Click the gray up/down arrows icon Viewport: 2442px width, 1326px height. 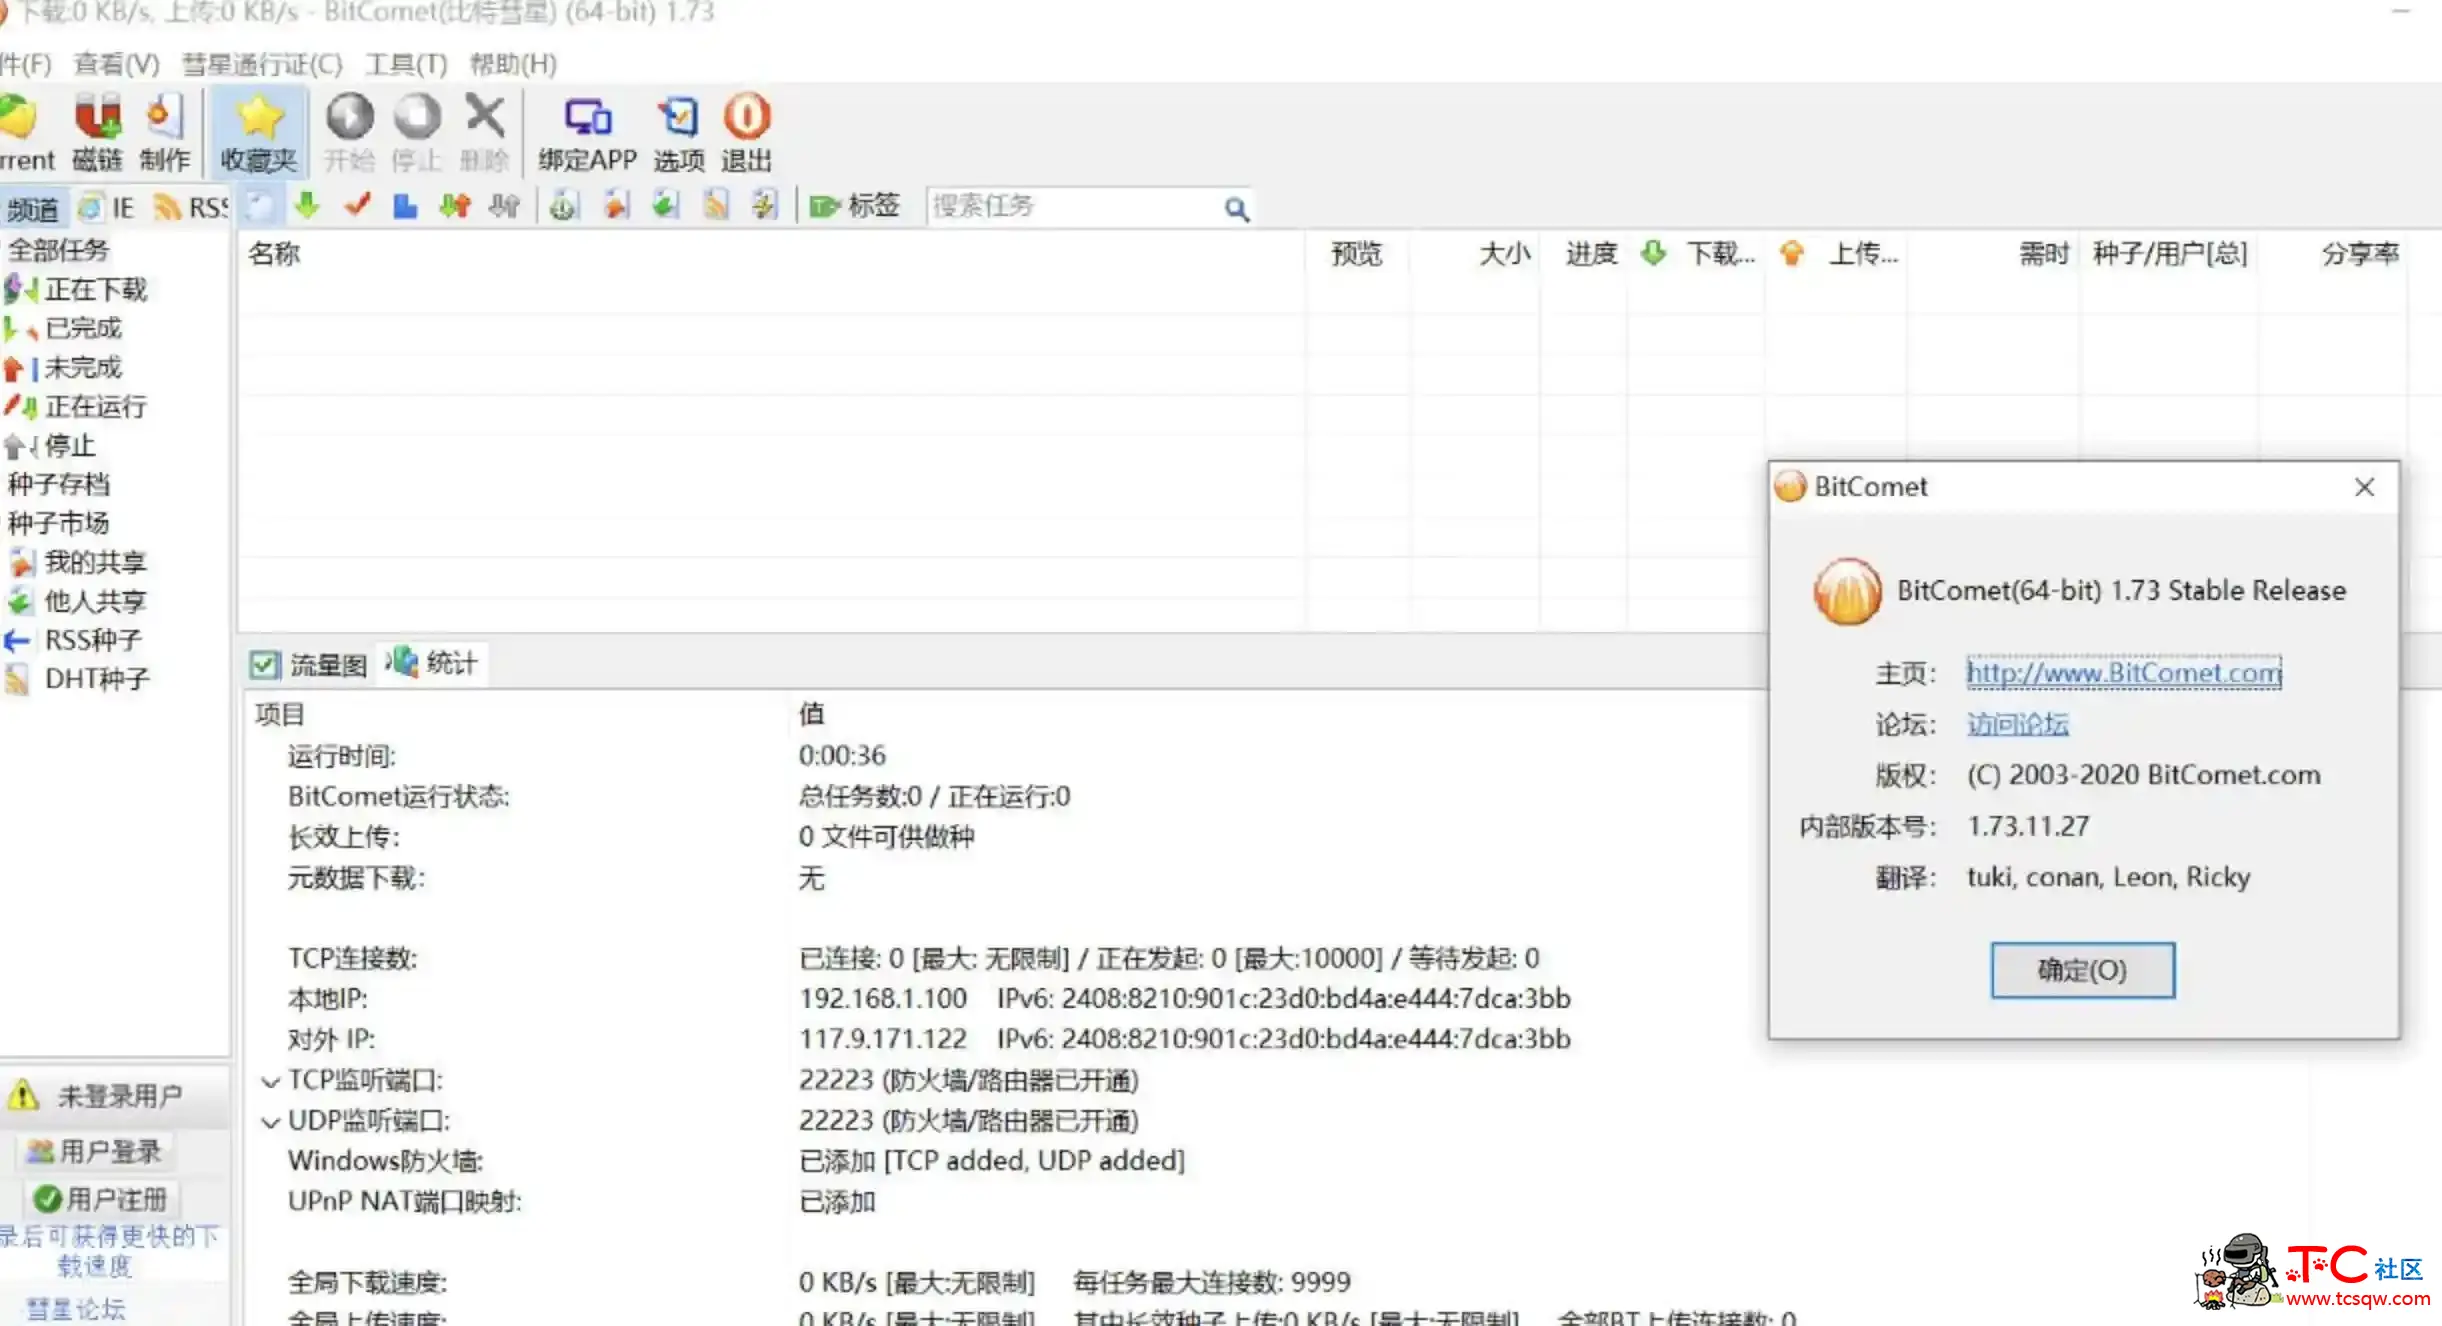(504, 205)
